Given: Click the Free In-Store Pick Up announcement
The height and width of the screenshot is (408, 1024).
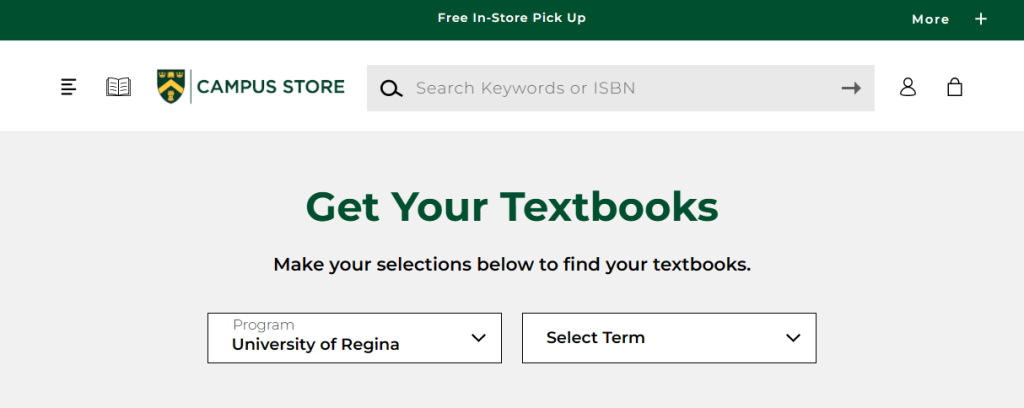Looking at the screenshot, I should [511, 18].
